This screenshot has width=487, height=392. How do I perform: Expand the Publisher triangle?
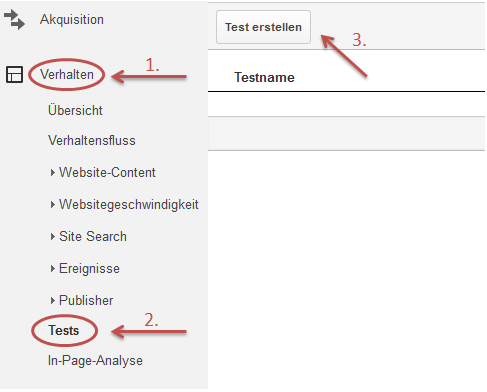(53, 301)
